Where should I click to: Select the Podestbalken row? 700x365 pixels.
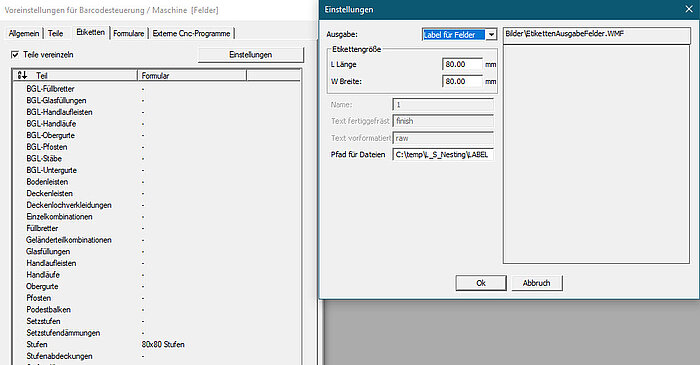click(x=156, y=309)
